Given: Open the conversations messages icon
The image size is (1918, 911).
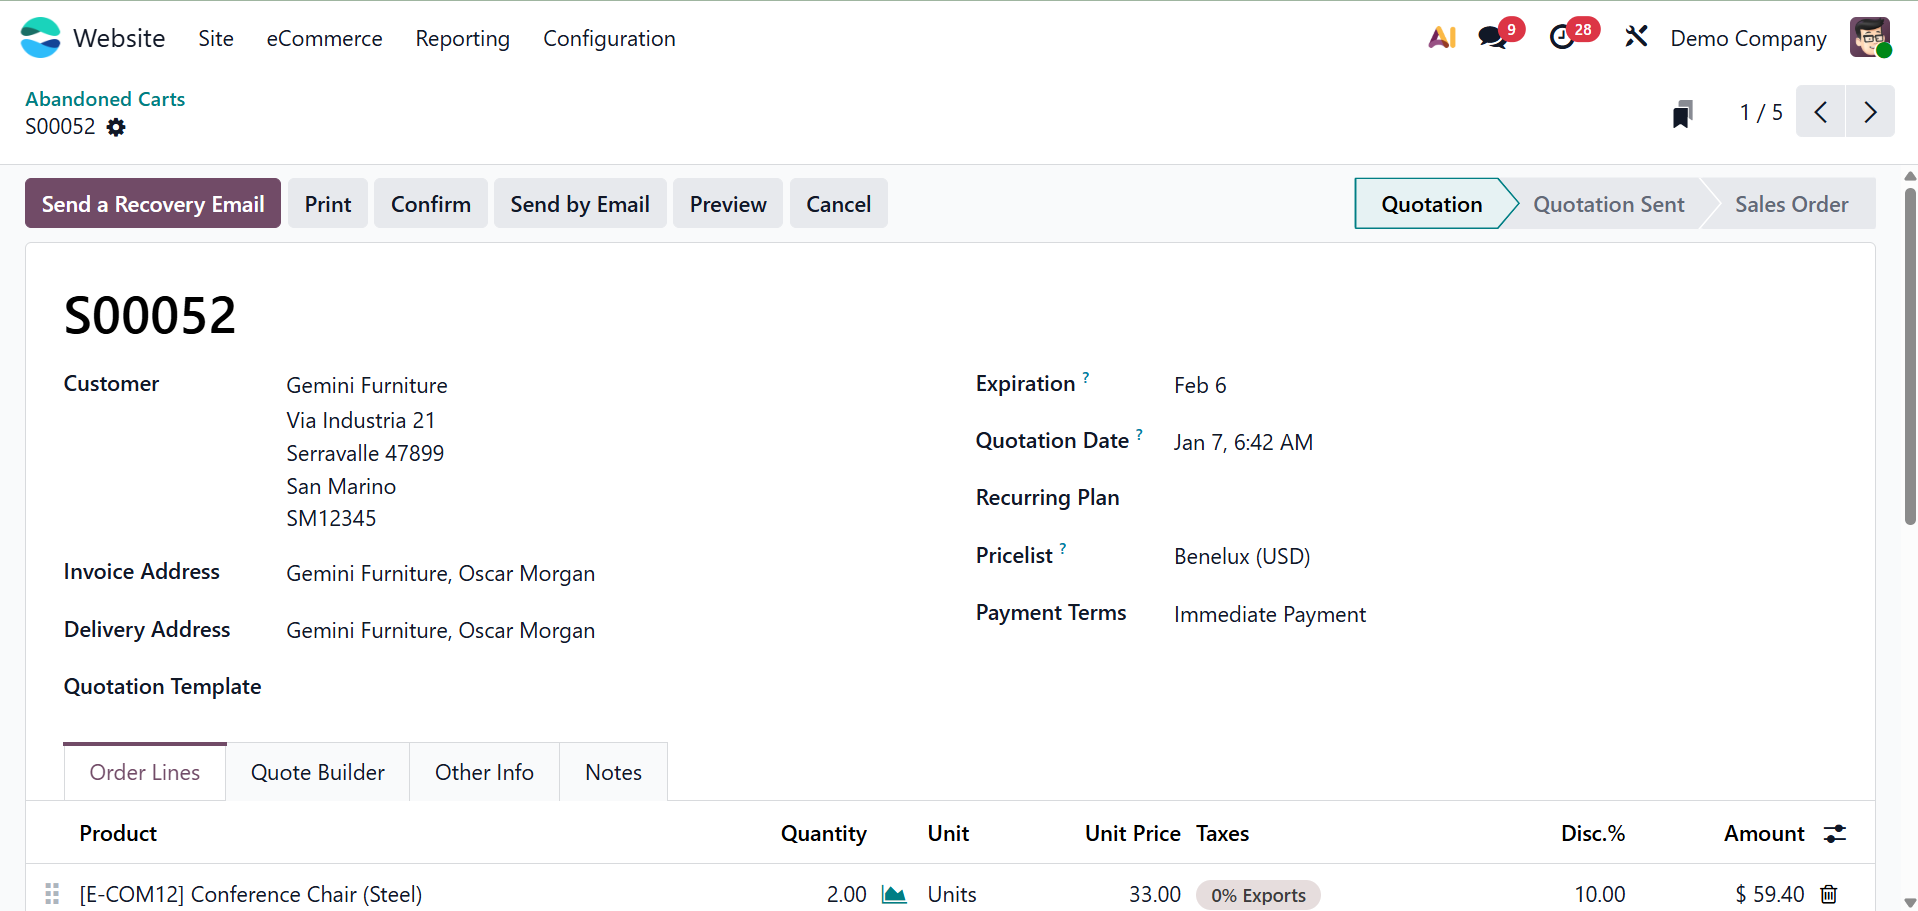Looking at the screenshot, I should pyautogui.click(x=1492, y=38).
